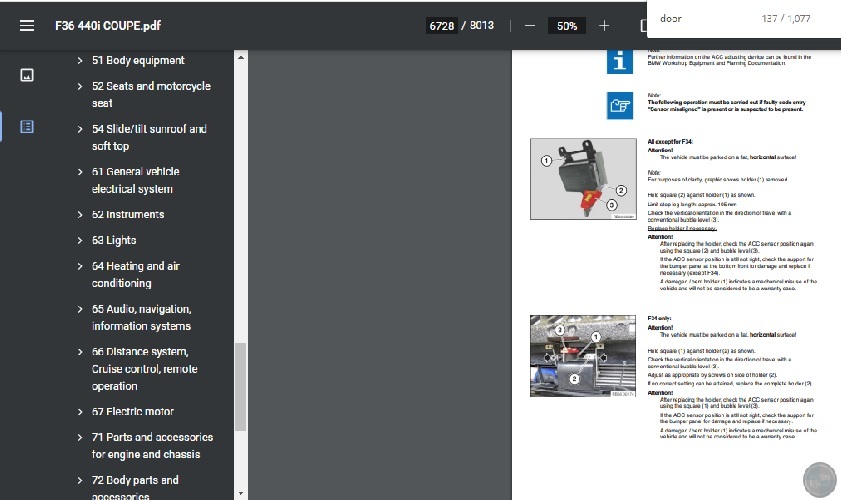This screenshot has height=500, width=841.
Task: Expand the '62 Instruments' chevron
Action: (80, 215)
